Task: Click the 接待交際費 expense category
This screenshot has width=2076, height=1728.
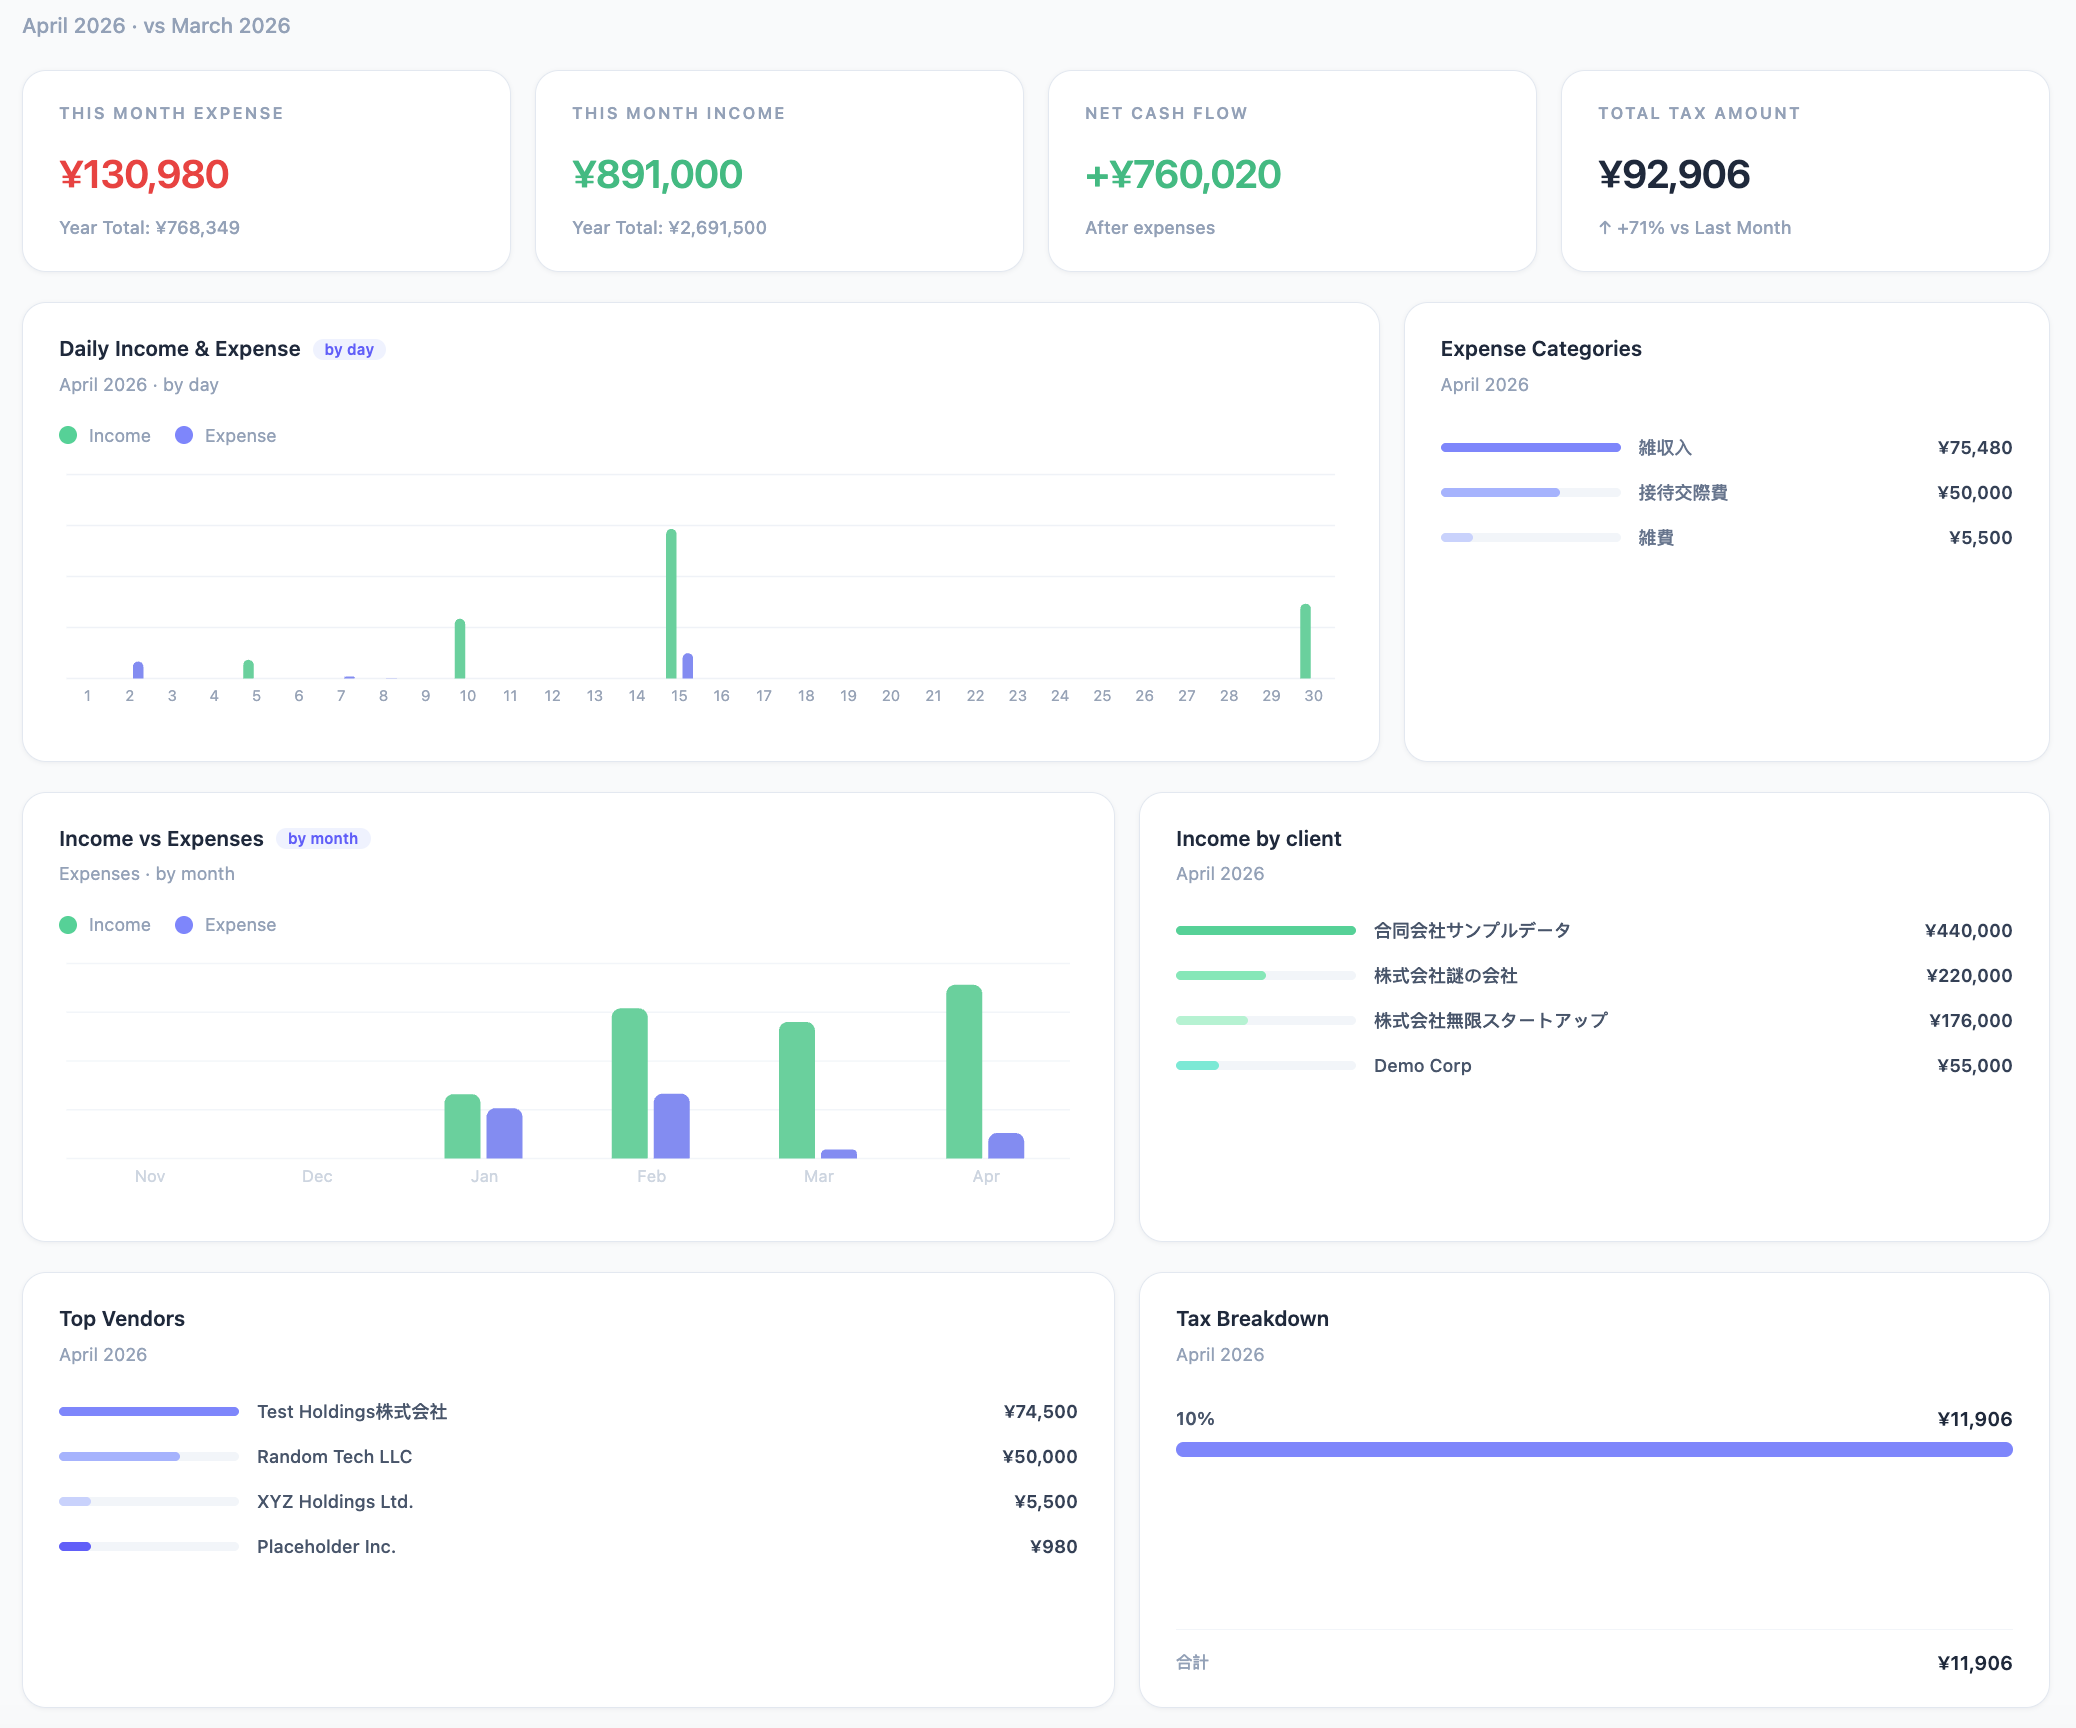Action: (x=1682, y=492)
